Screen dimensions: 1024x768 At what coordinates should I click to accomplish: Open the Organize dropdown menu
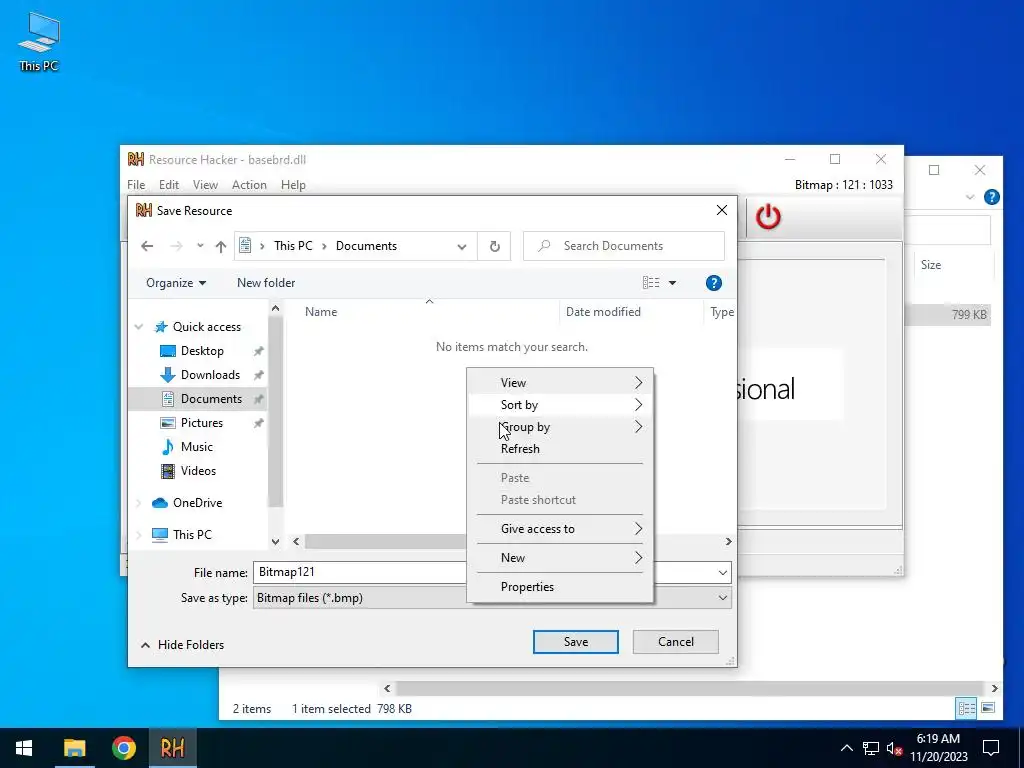click(176, 283)
